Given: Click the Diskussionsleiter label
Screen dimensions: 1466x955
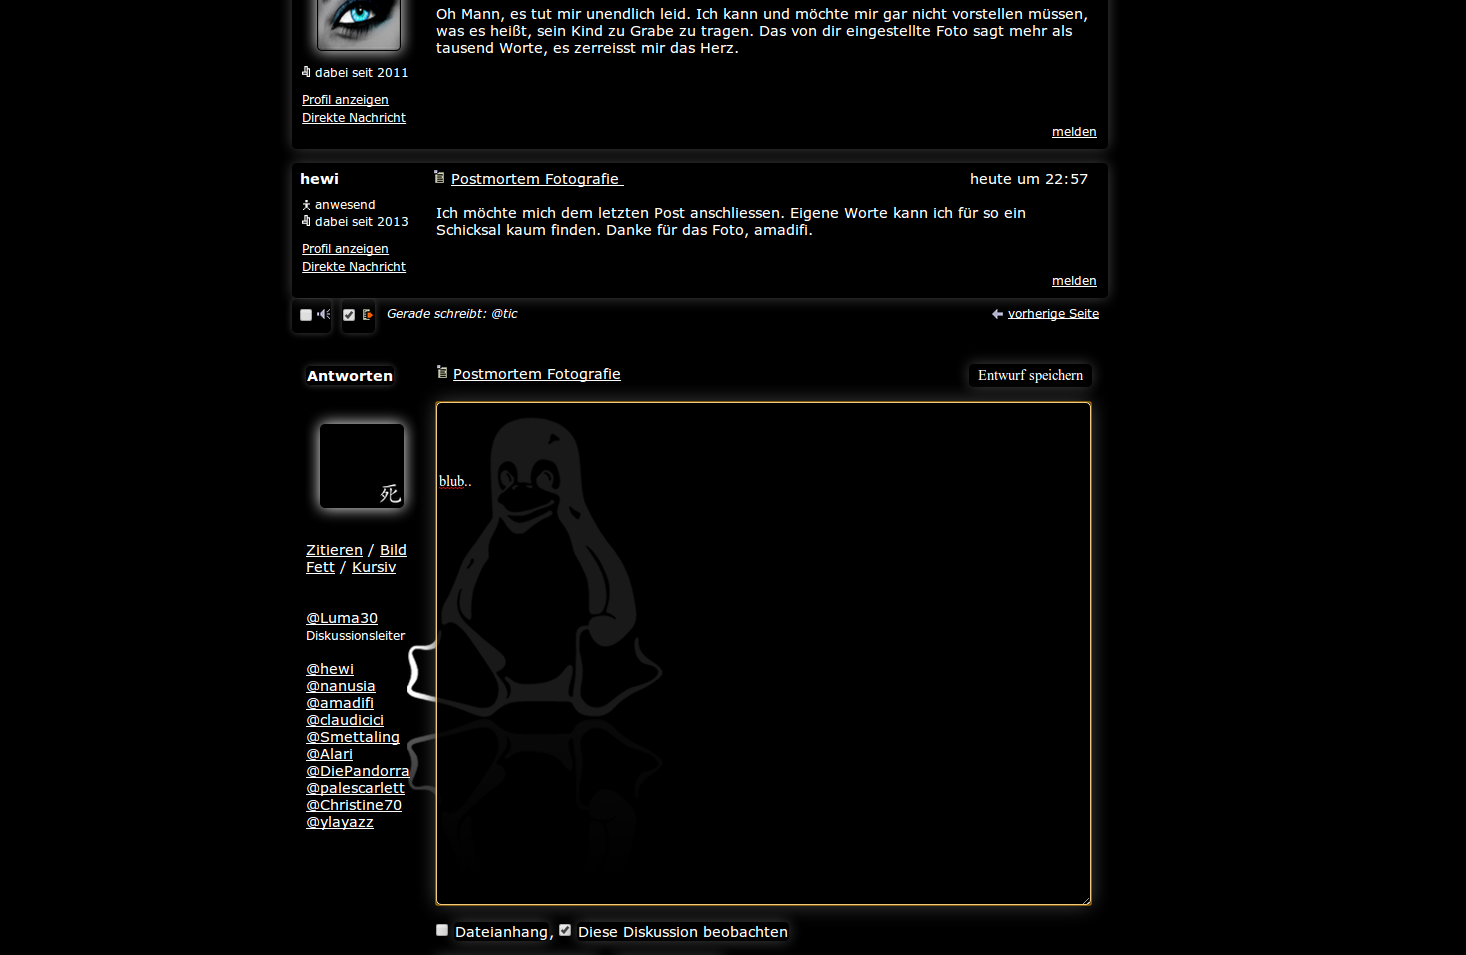Looking at the screenshot, I should (x=356, y=636).
